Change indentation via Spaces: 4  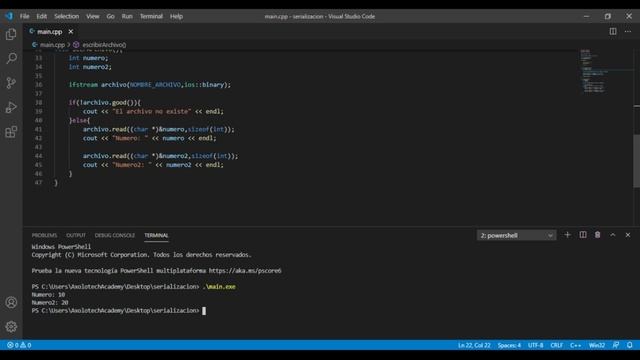coord(509,345)
